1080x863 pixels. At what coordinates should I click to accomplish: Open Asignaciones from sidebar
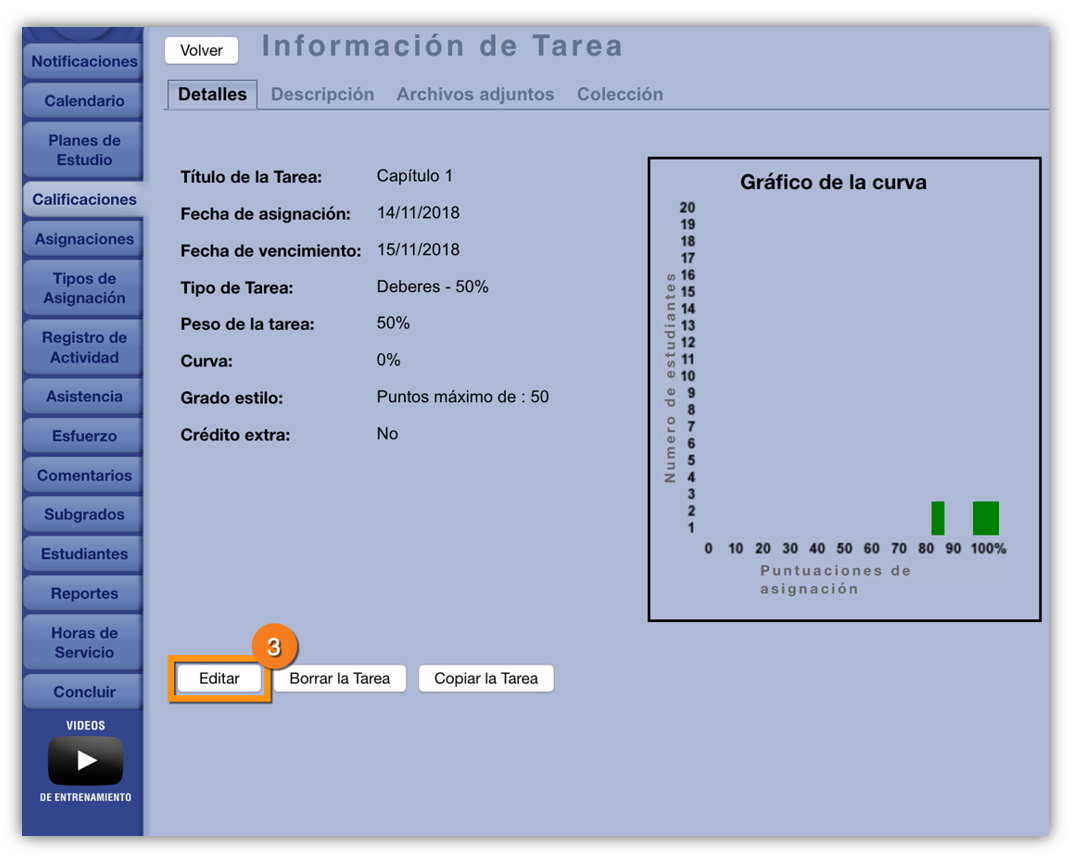(x=84, y=239)
